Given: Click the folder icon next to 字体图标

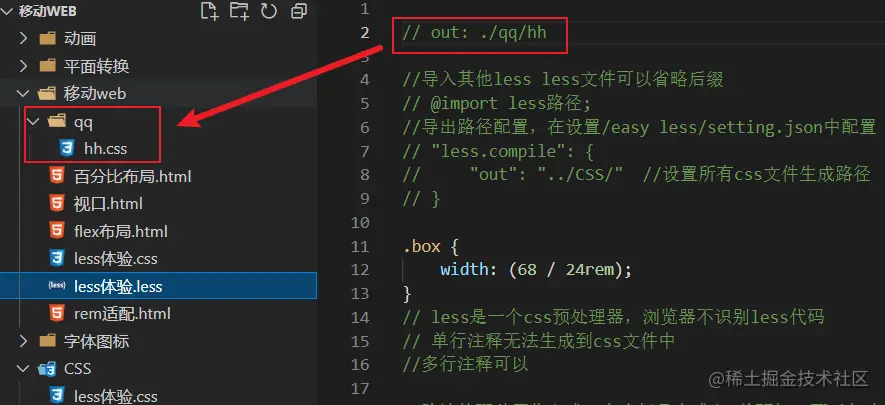Looking at the screenshot, I should pos(48,341).
